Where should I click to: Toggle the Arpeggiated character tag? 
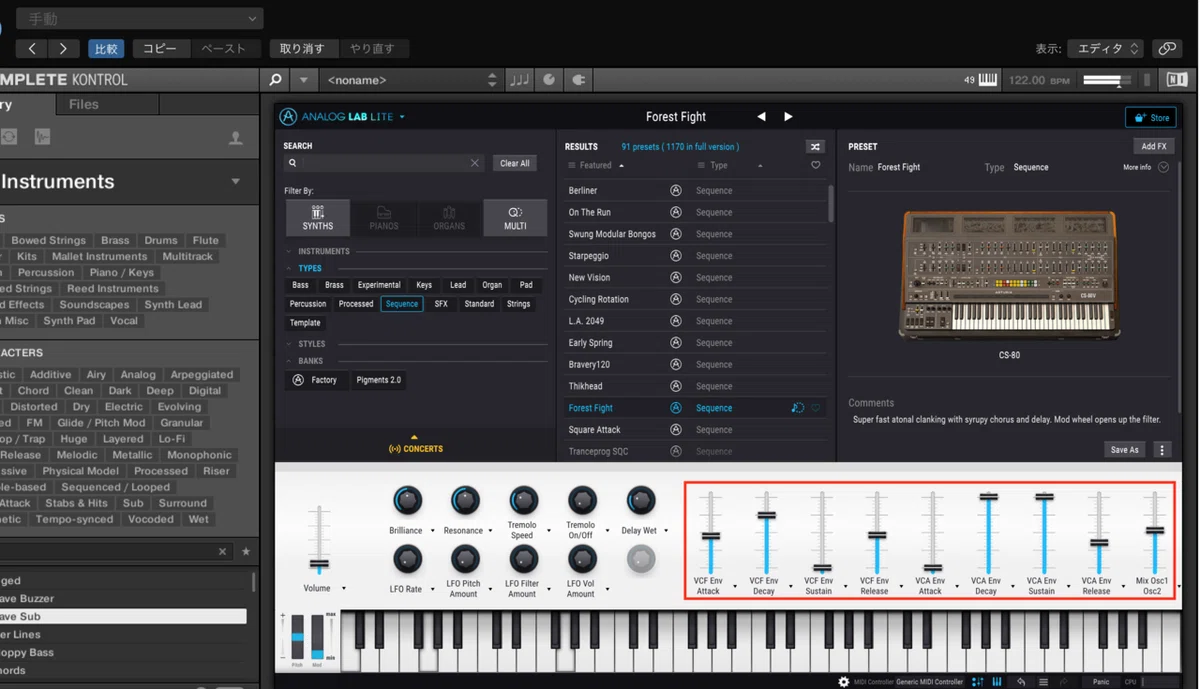(202, 374)
